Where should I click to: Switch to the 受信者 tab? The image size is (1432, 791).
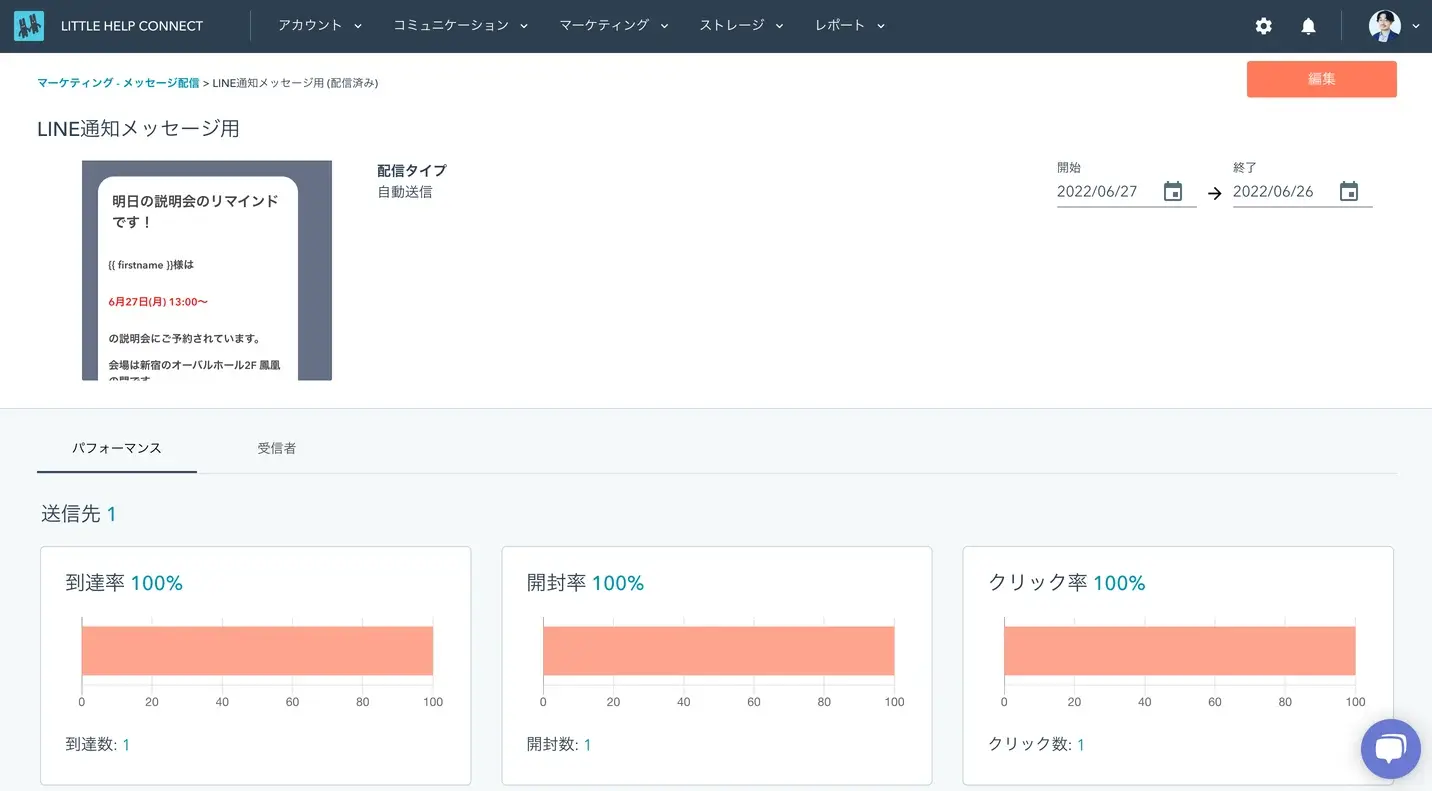pos(276,449)
